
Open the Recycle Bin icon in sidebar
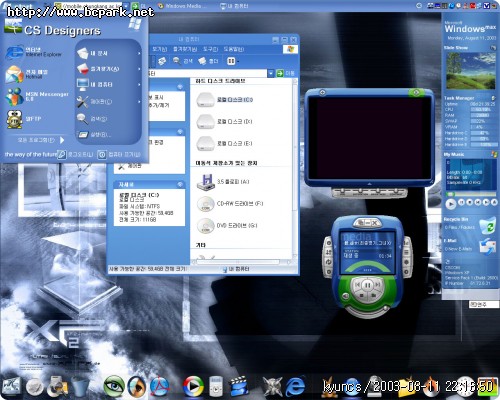[487, 226]
